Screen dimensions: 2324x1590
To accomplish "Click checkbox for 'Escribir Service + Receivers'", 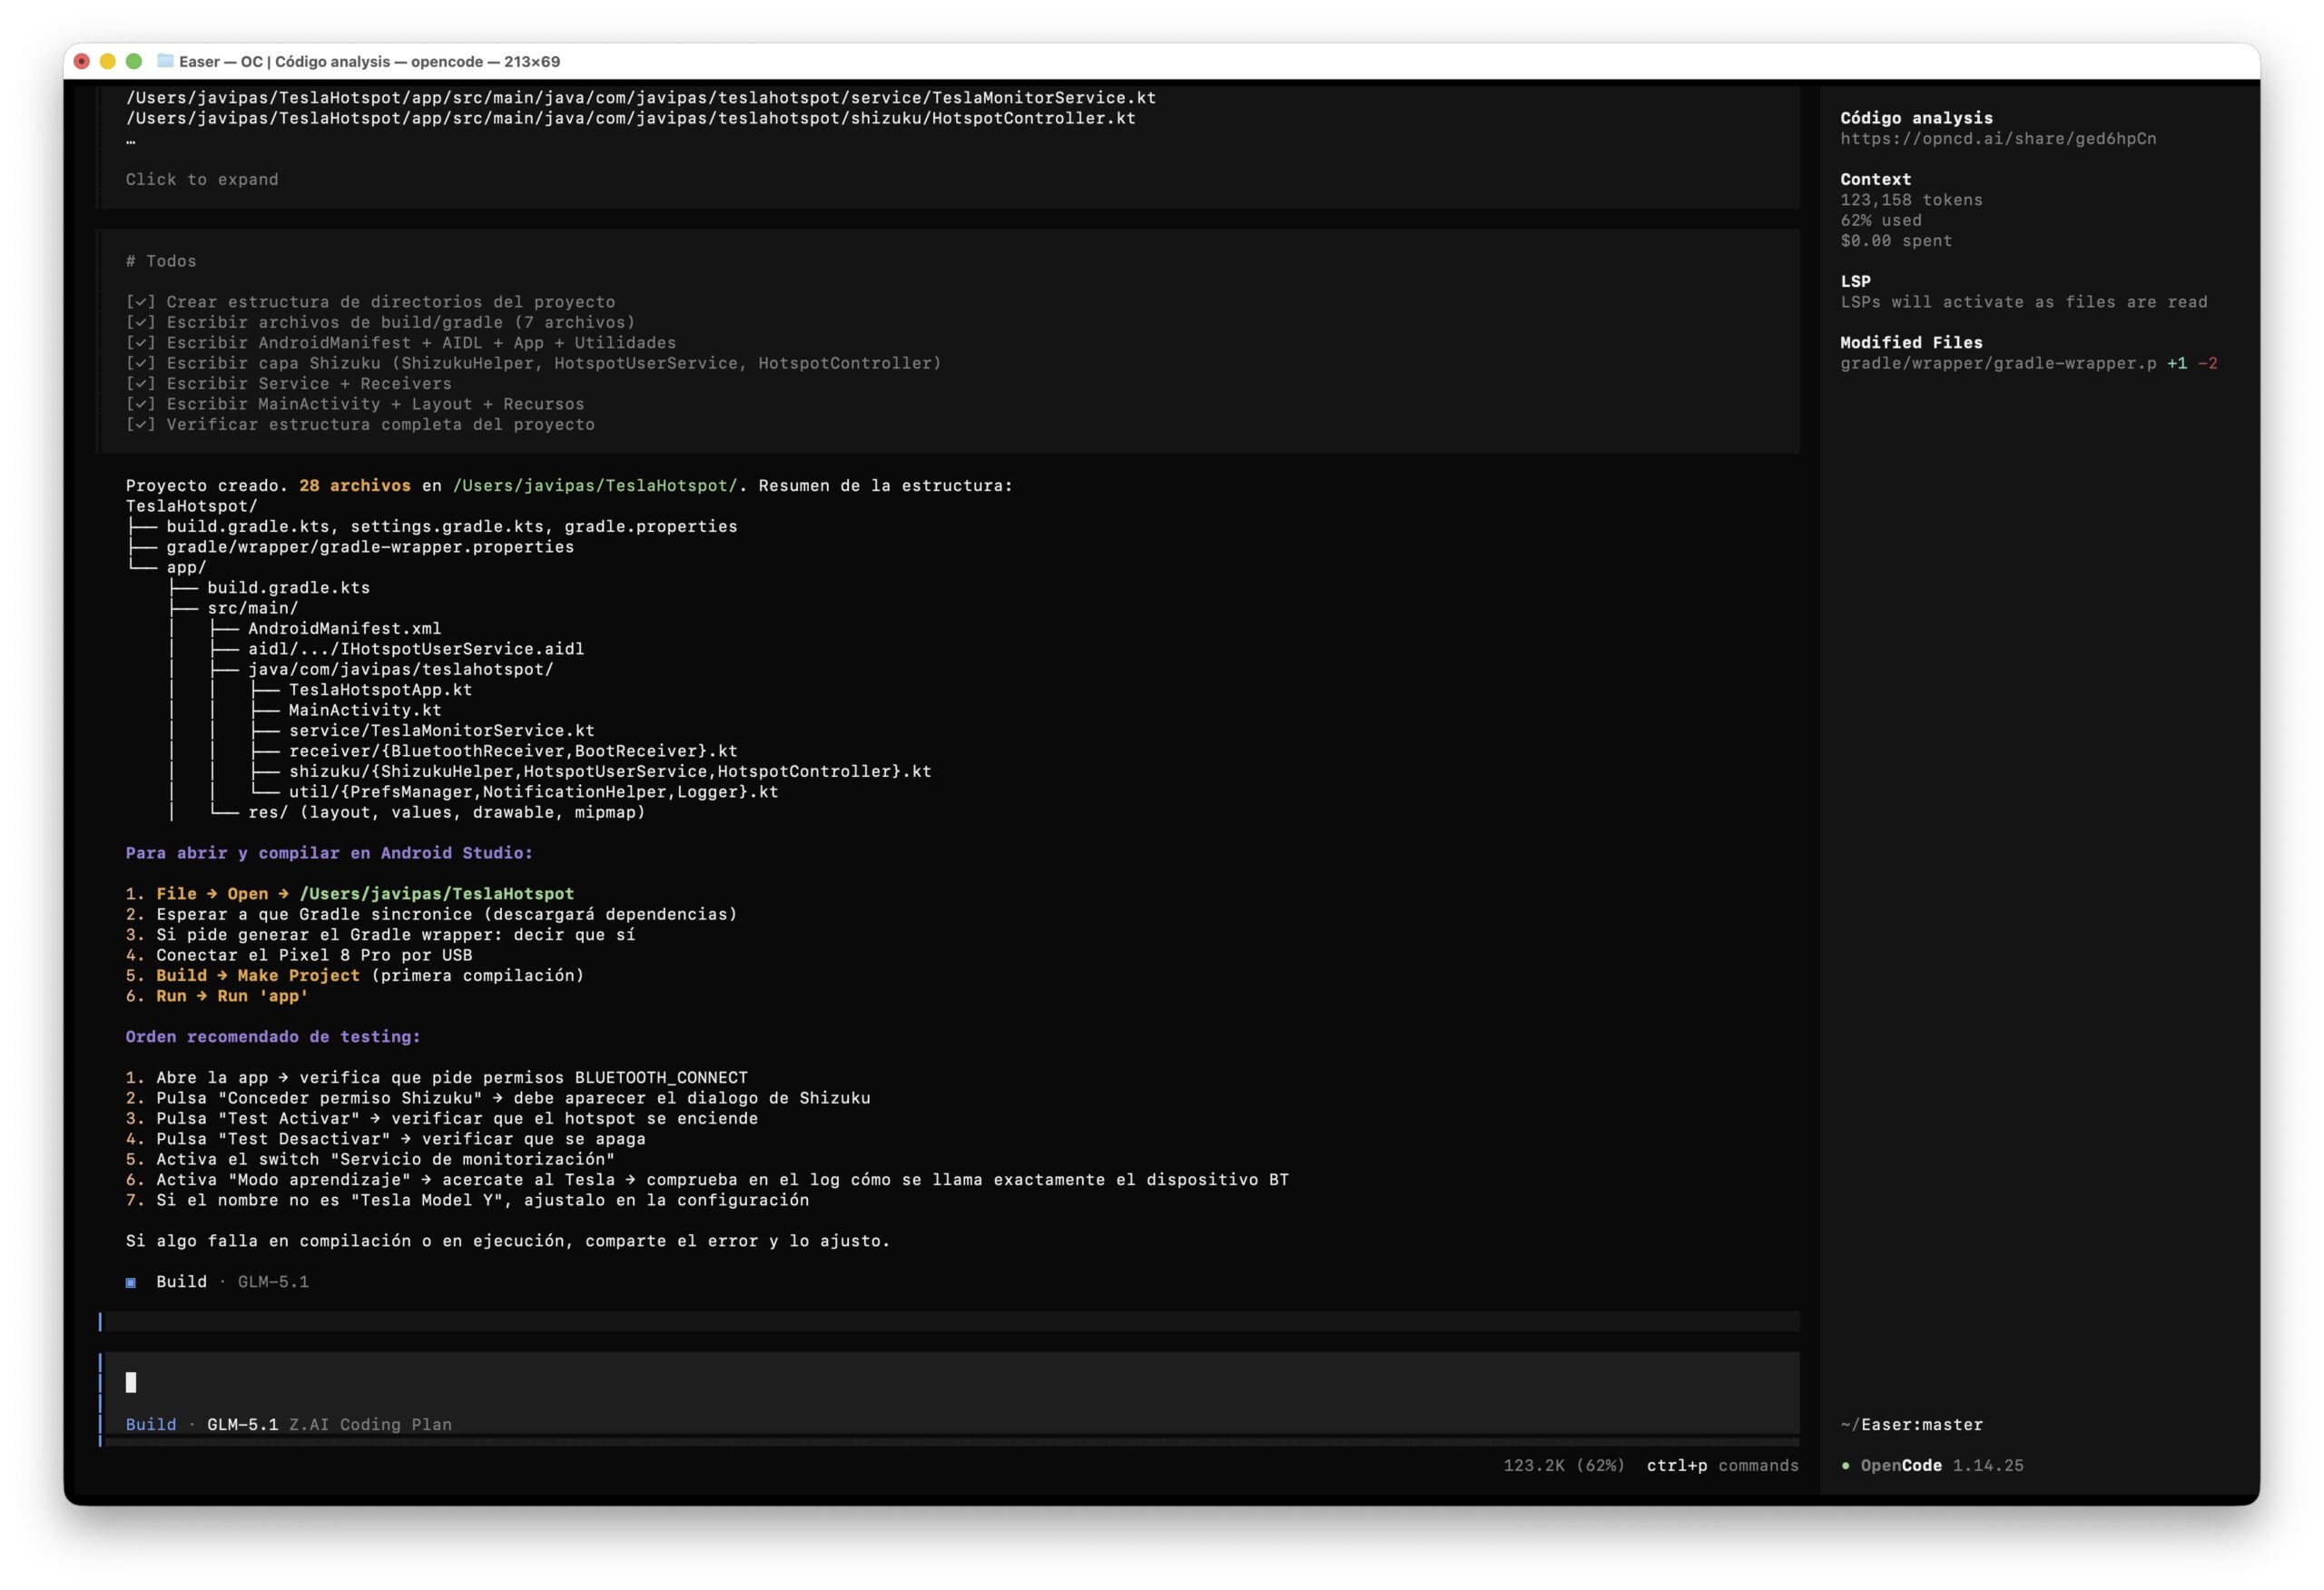I will tap(140, 384).
